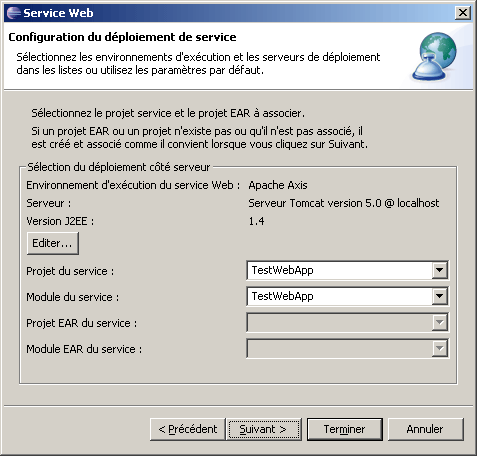Click the Configuration du déploiement de service heading

click(x=122, y=37)
